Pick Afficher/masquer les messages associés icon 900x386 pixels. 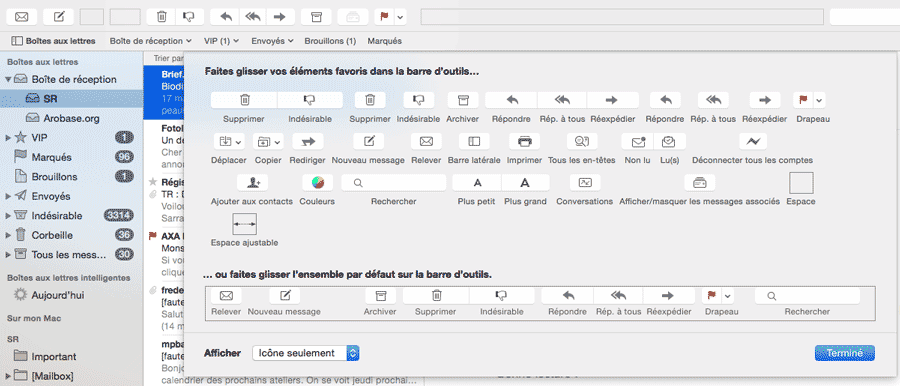[x=700, y=183]
